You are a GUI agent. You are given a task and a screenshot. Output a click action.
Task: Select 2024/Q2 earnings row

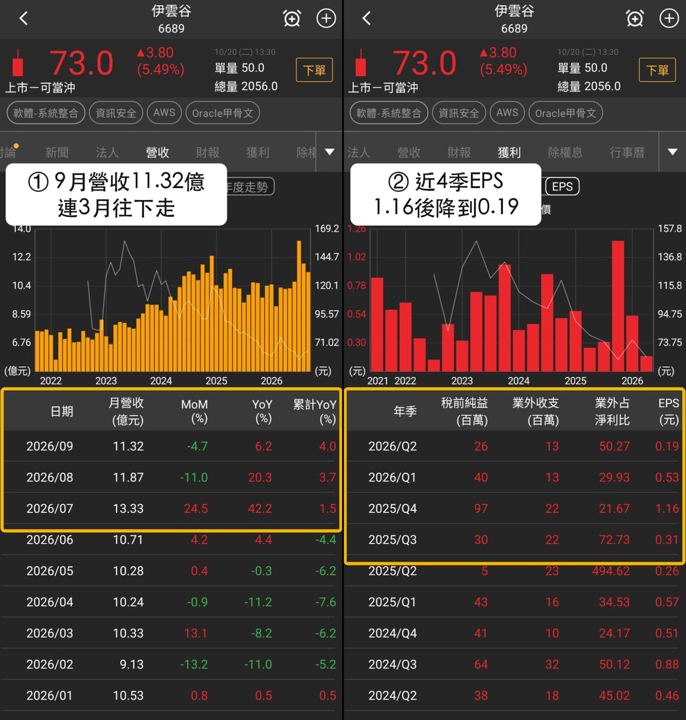pyautogui.click(x=514, y=696)
